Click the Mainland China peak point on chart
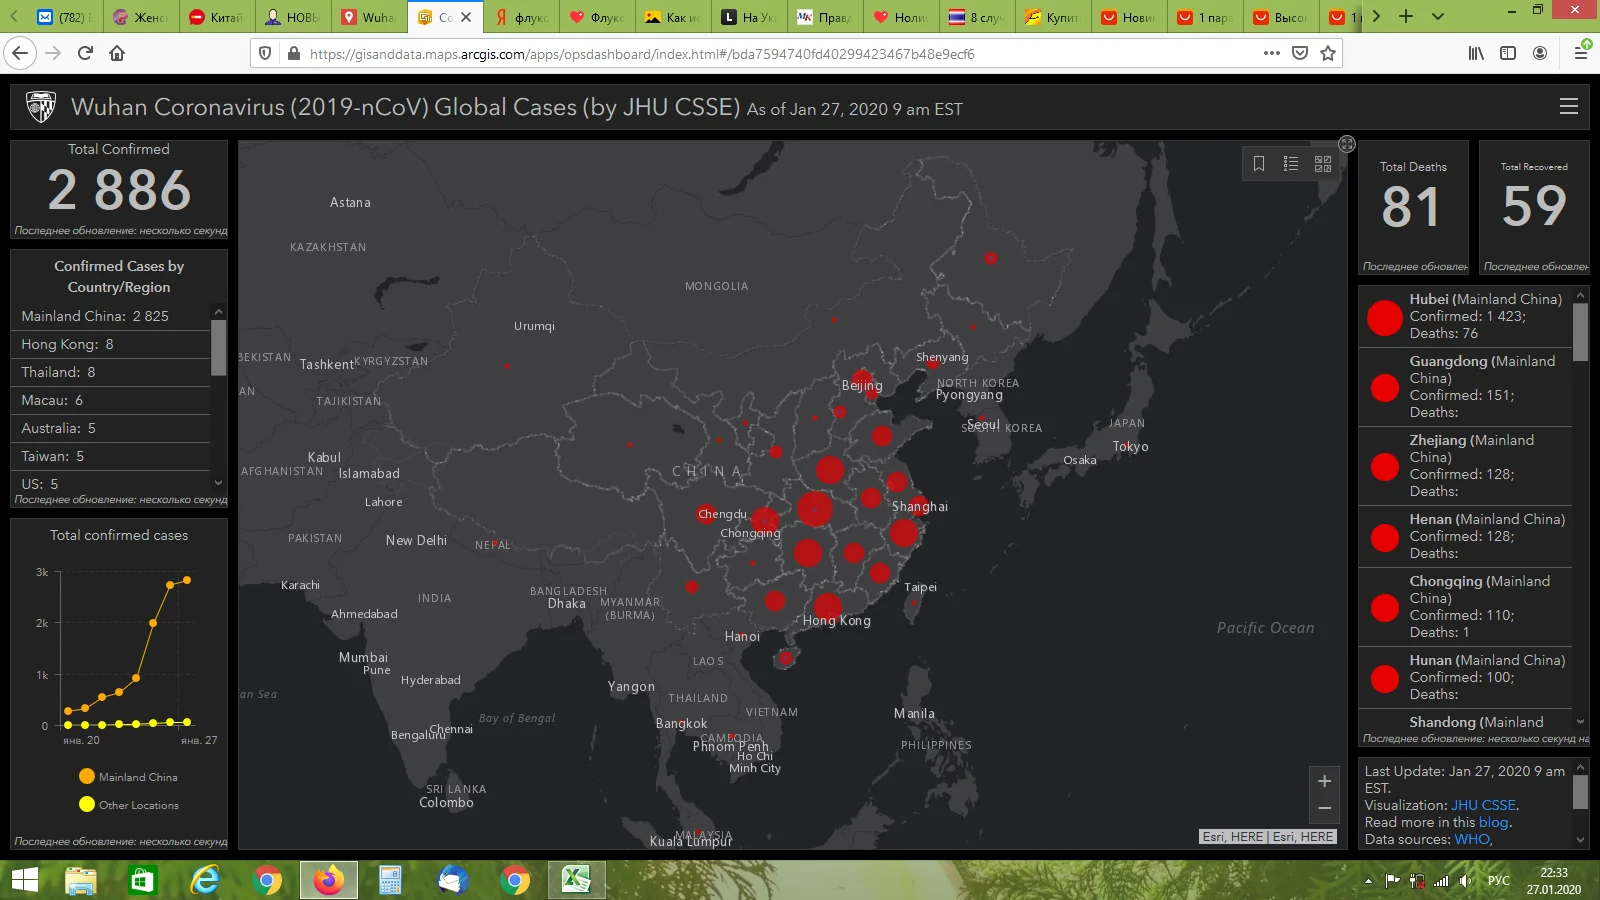Screen dimensions: 1600x900 pos(187,580)
